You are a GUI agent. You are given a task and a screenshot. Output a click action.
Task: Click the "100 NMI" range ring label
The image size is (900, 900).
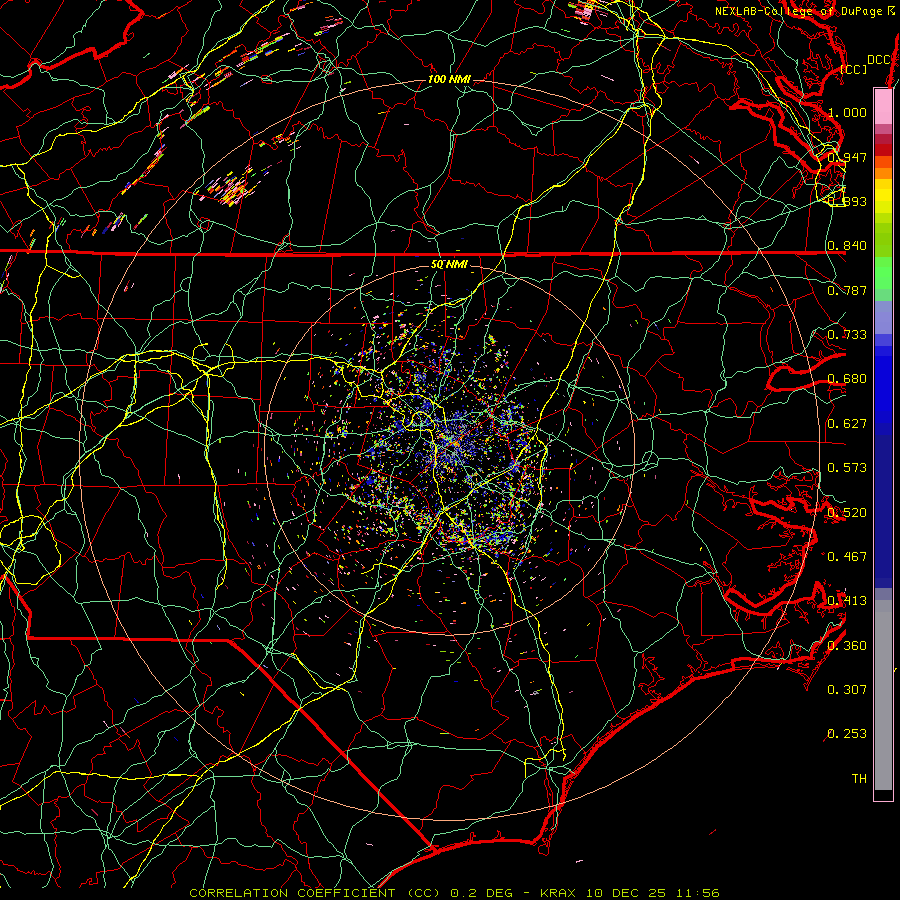(x=449, y=79)
